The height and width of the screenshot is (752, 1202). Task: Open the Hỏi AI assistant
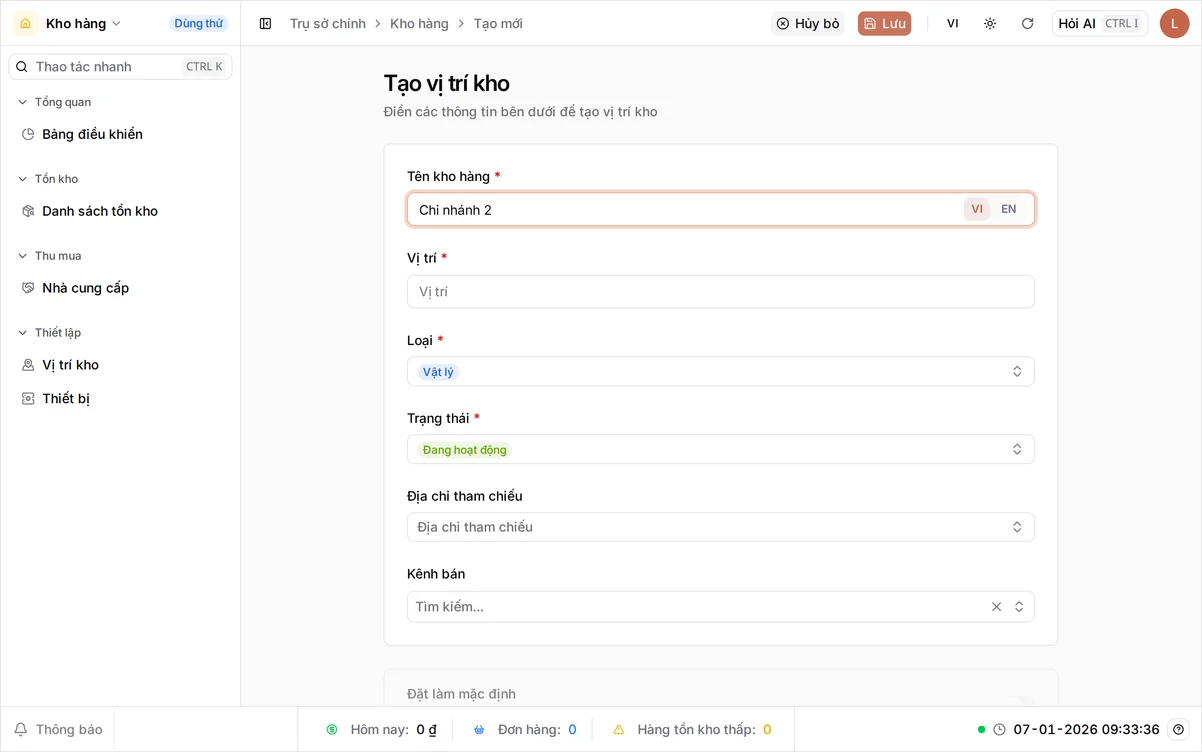click(x=1100, y=23)
